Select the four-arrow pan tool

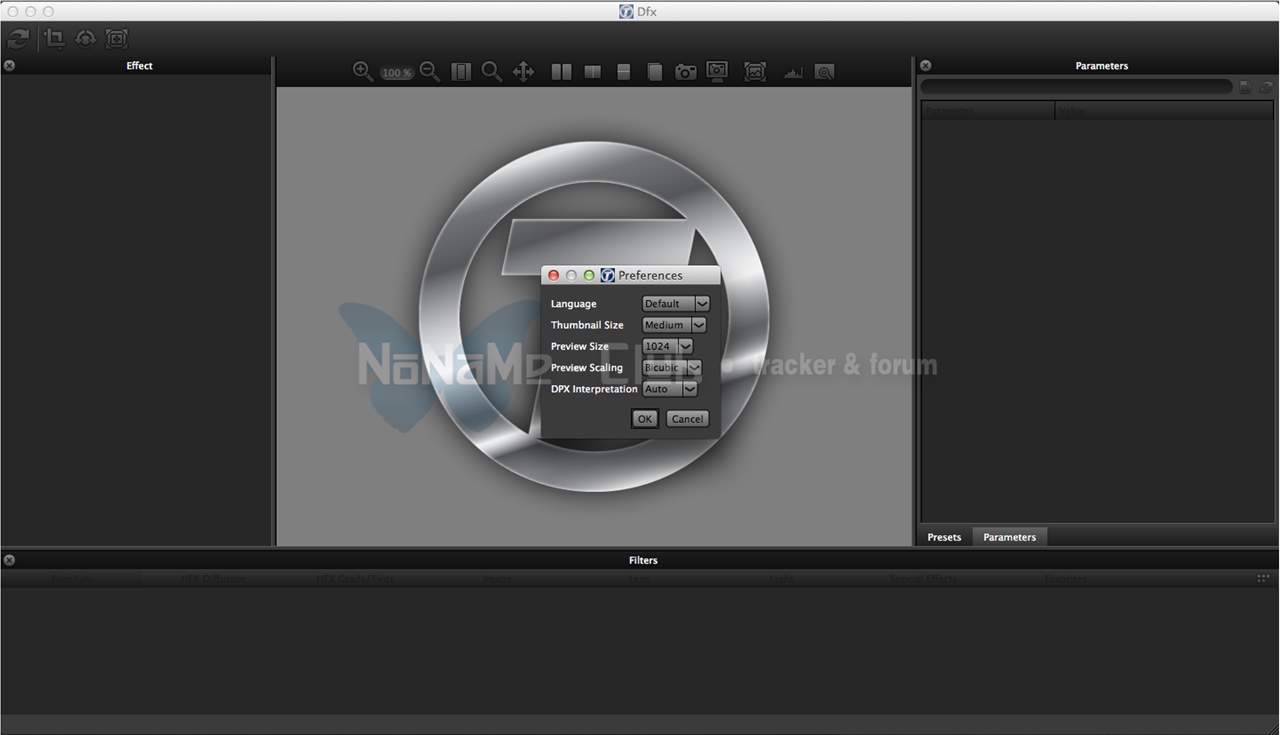click(523, 72)
